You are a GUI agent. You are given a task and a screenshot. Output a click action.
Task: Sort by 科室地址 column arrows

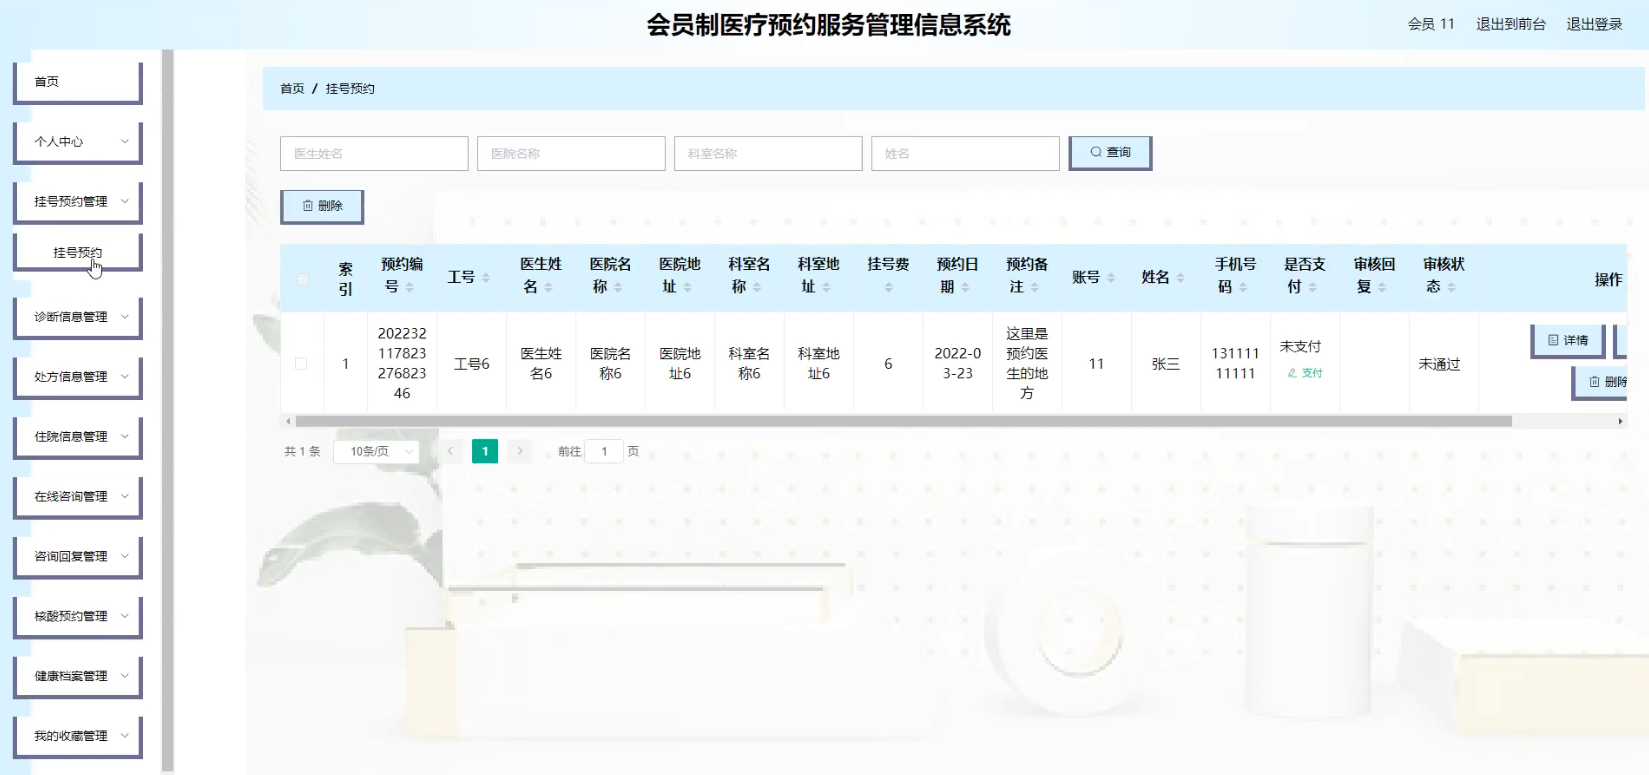(x=826, y=287)
